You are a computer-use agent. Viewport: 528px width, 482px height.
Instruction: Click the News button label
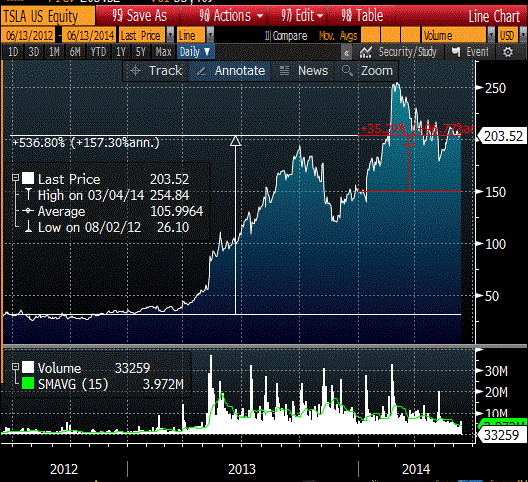(x=313, y=71)
